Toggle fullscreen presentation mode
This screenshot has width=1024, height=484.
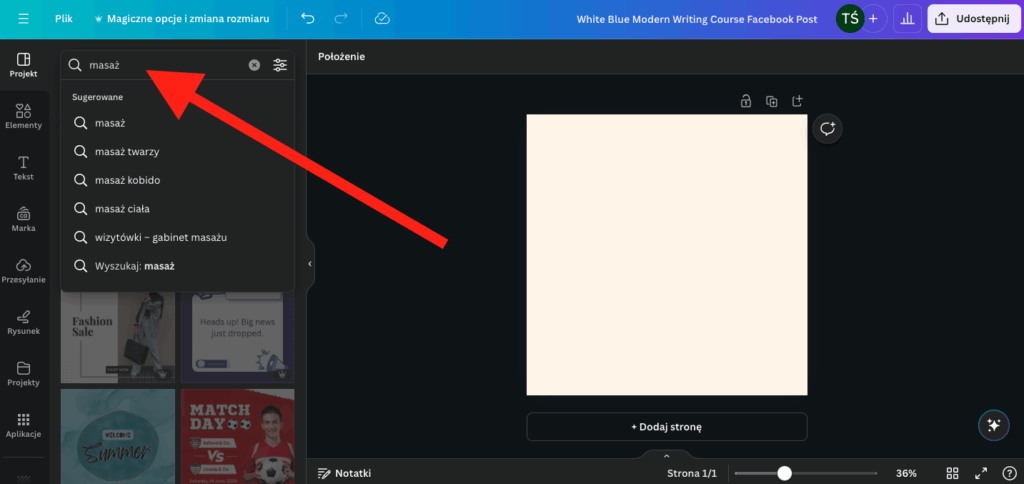[x=981, y=473]
